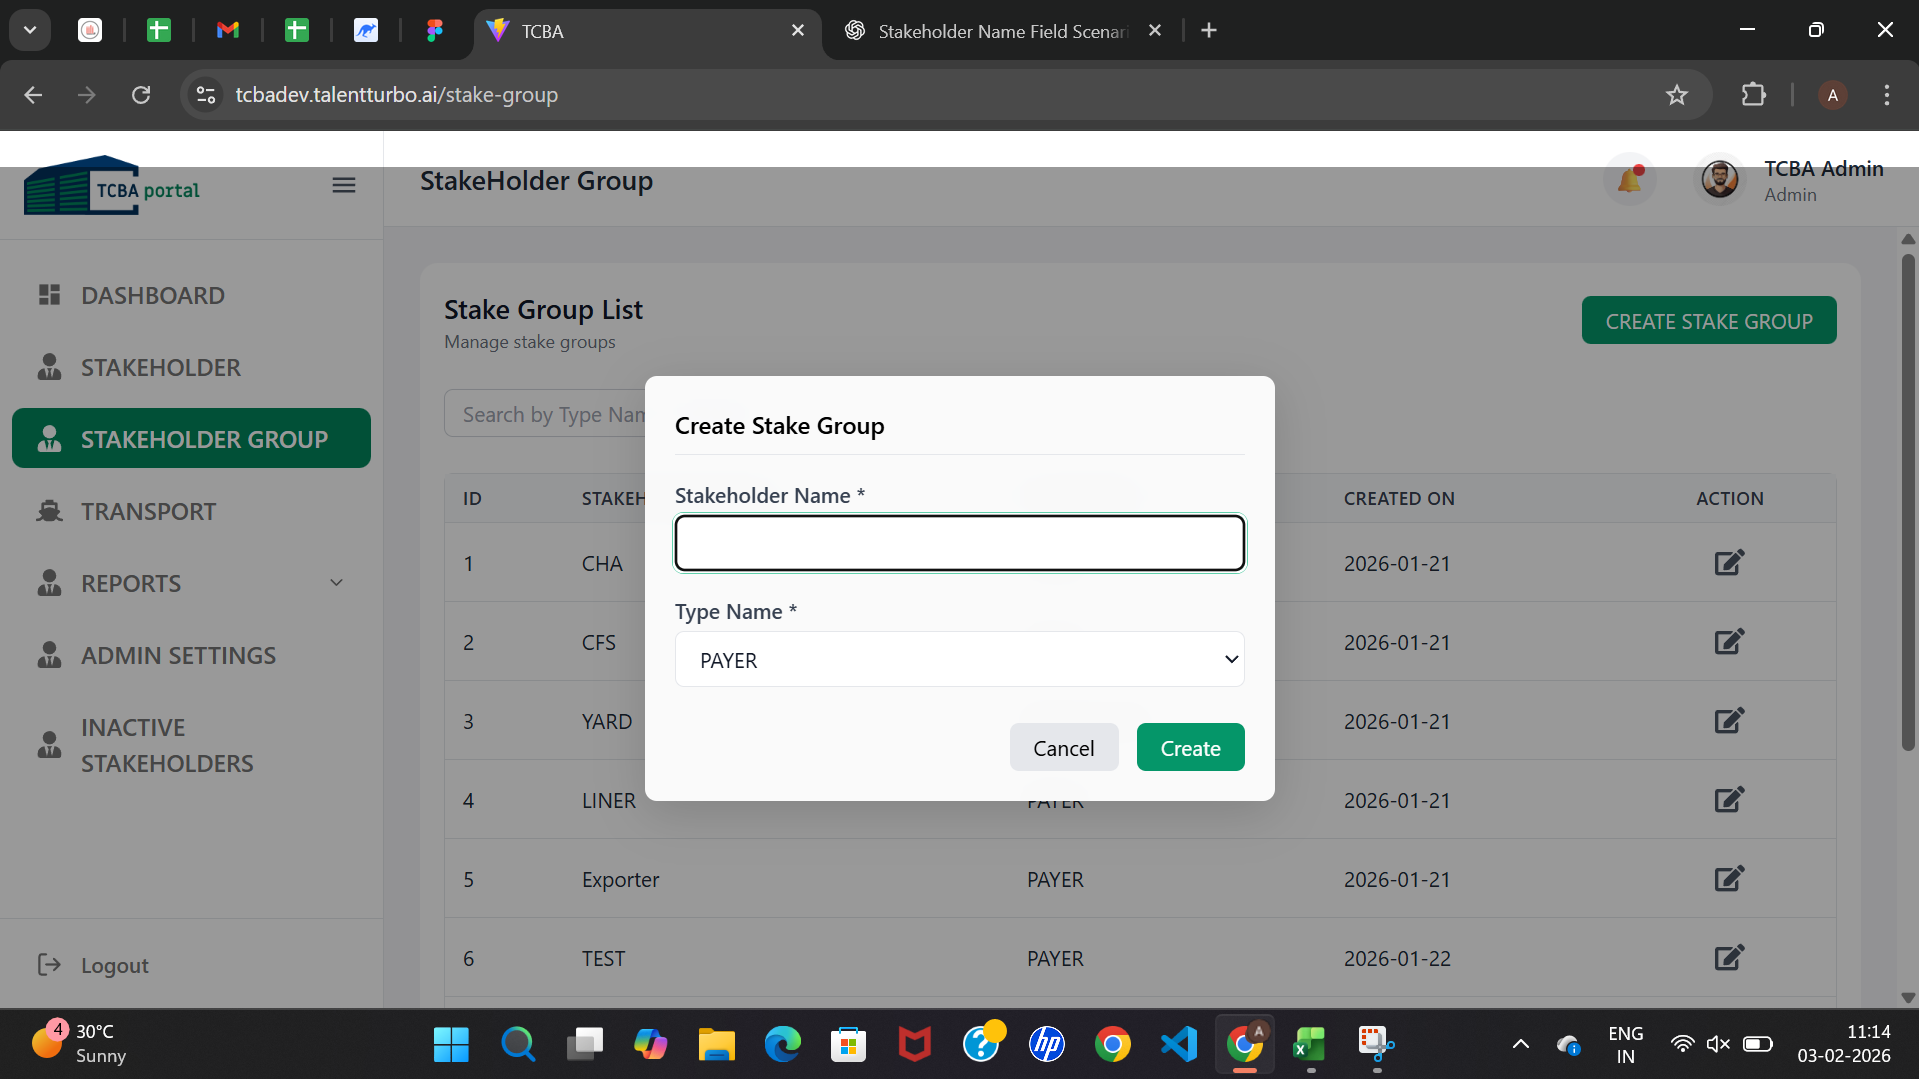Click the Logout arrow icon
Viewport: 1919px width, 1079px height.
(49, 964)
